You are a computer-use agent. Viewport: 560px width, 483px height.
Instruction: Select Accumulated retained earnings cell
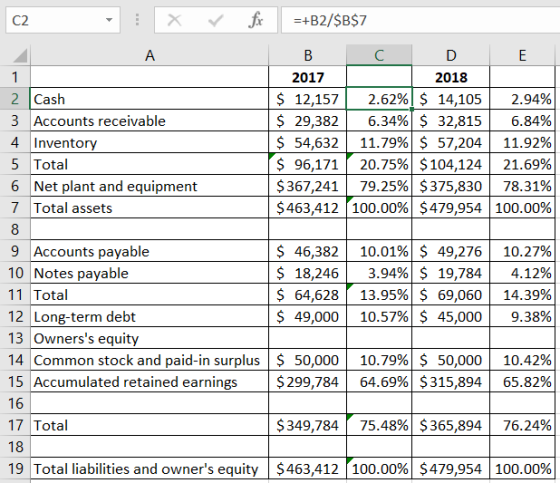[x=149, y=382]
